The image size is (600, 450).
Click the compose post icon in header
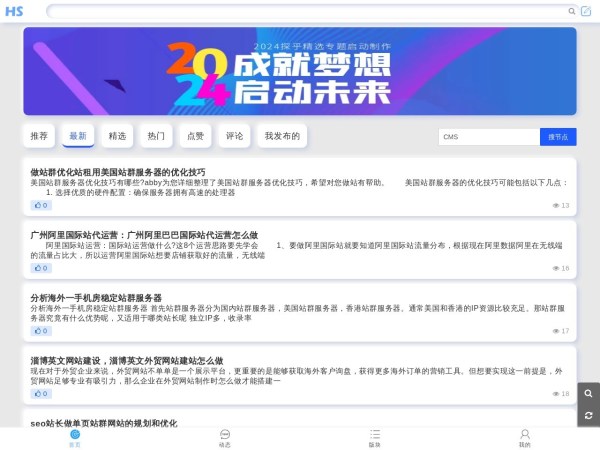click(x=586, y=11)
